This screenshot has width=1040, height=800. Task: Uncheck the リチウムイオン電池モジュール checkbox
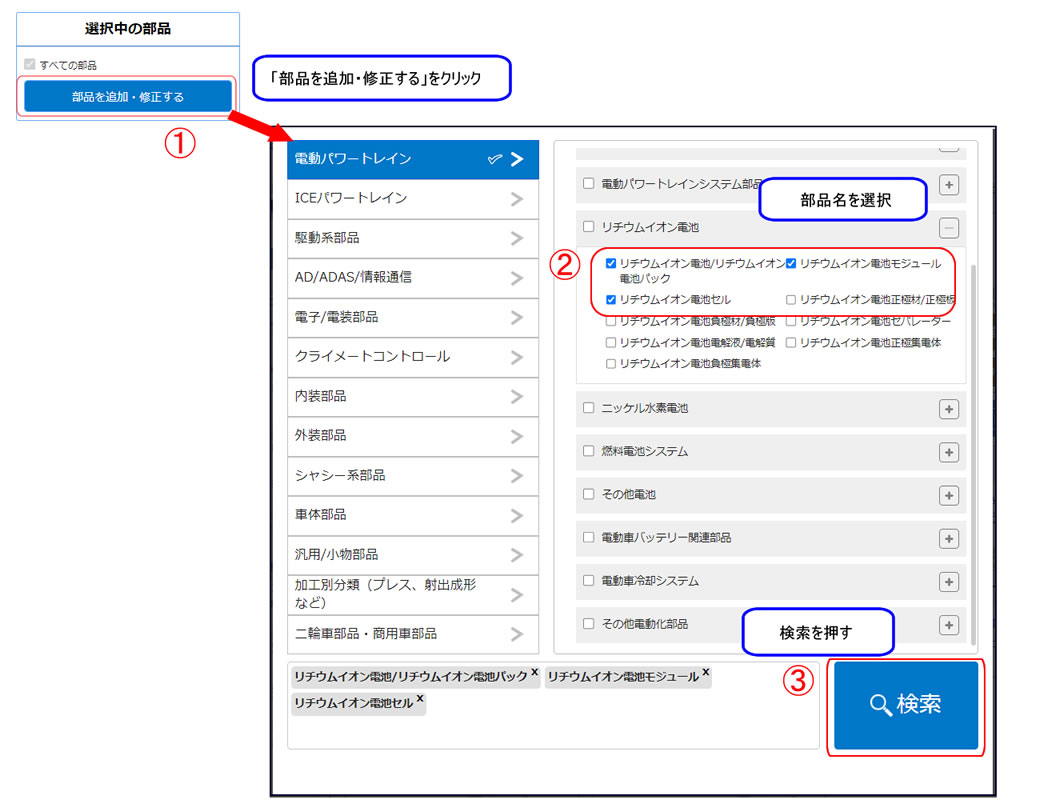[x=791, y=263]
